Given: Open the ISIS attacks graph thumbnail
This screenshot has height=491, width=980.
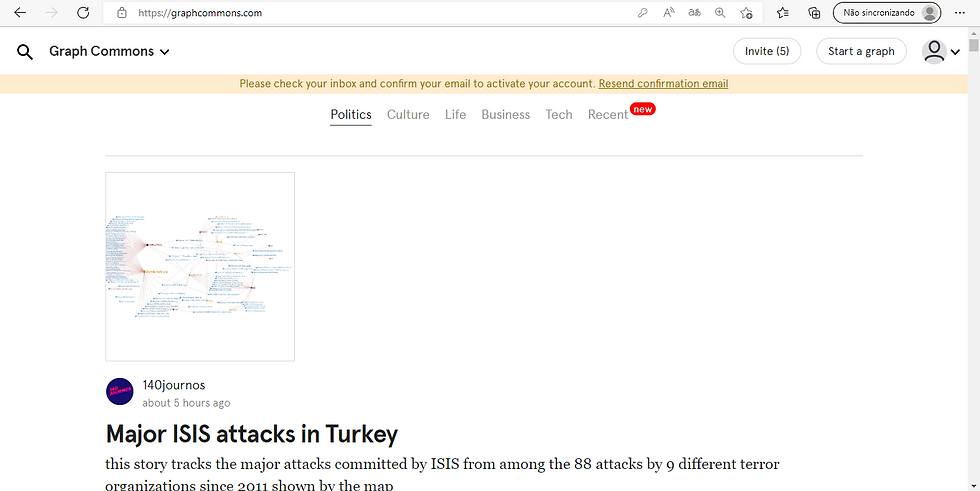Looking at the screenshot, I should tap(200, 267).
